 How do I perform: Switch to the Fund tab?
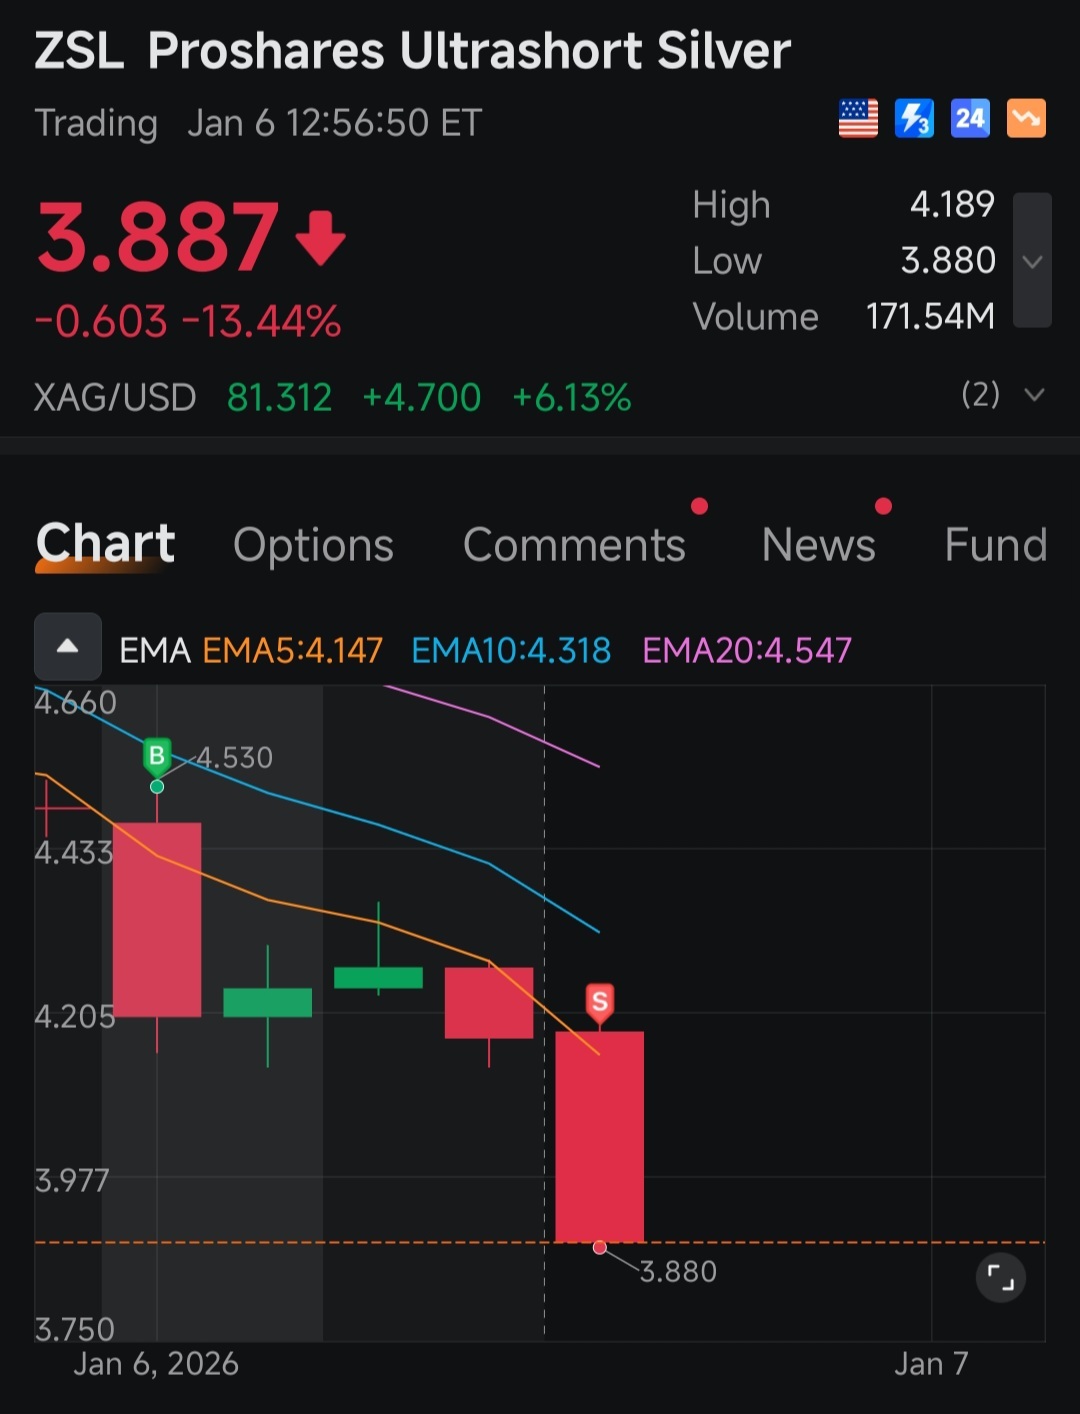point(996,545)
